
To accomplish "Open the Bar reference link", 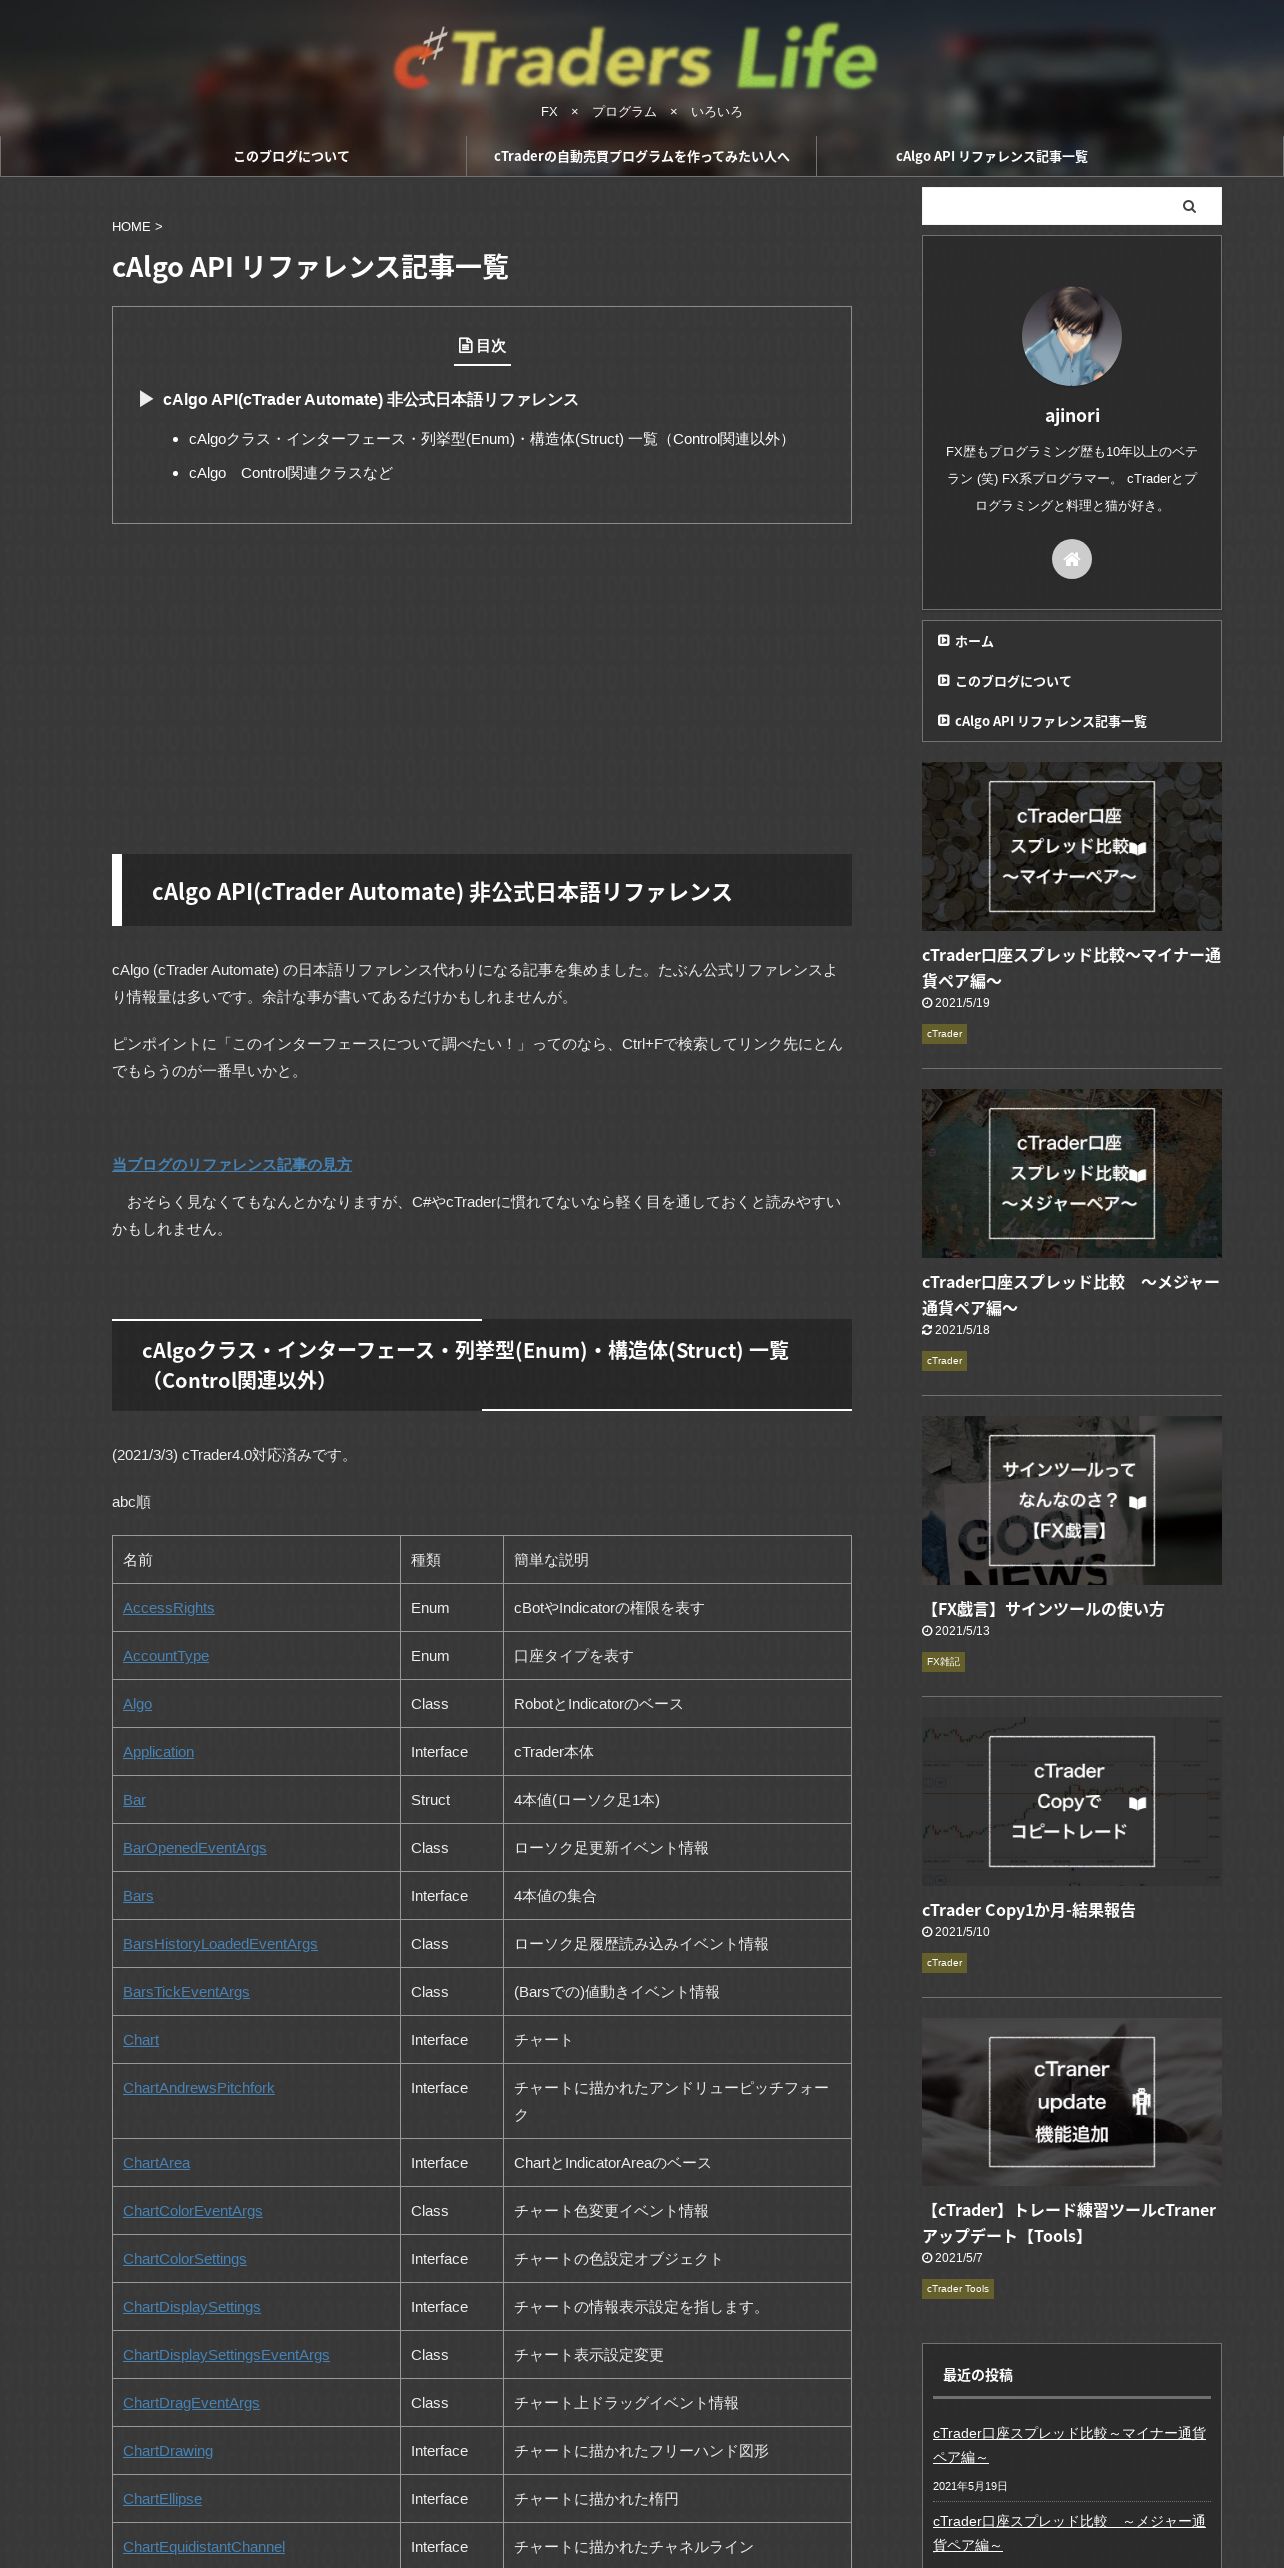I will pyautogui.click(x=134, y=1800).
